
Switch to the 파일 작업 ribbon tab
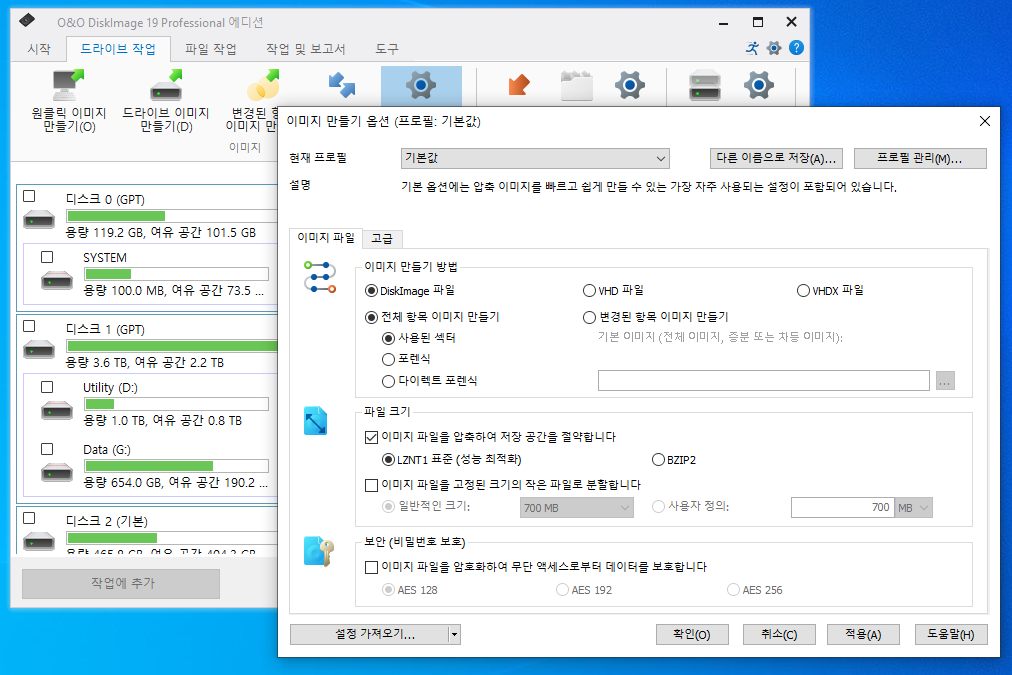coord(210,49)
